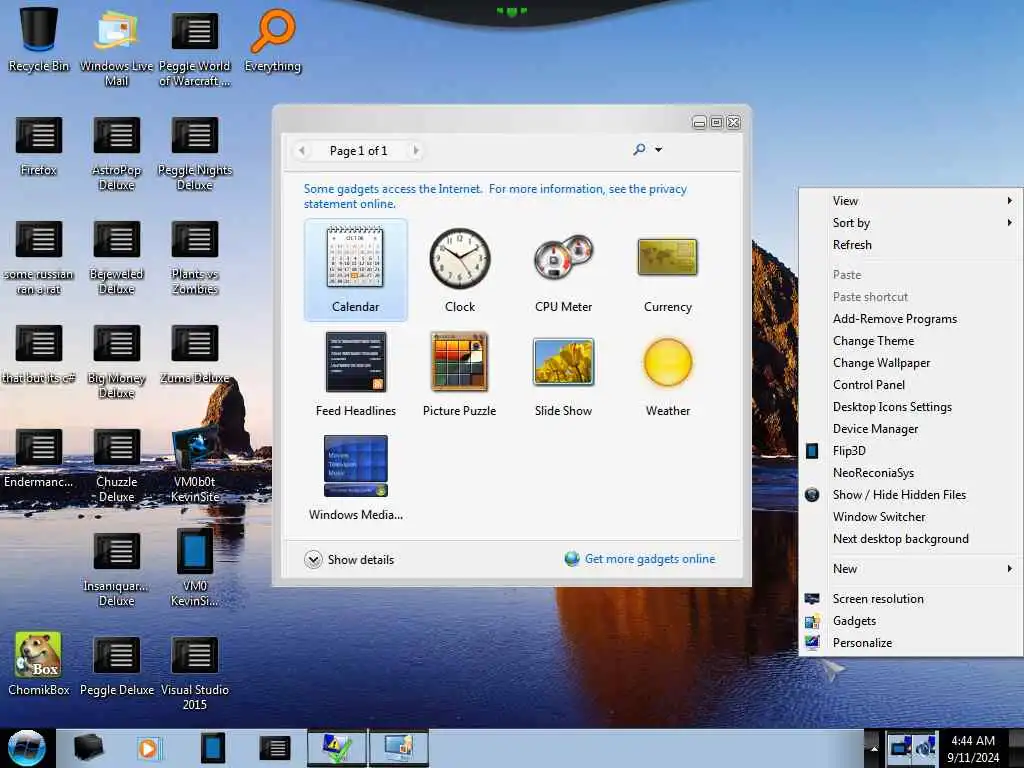Open the search options dropdown arrow

tap(658, 150)
